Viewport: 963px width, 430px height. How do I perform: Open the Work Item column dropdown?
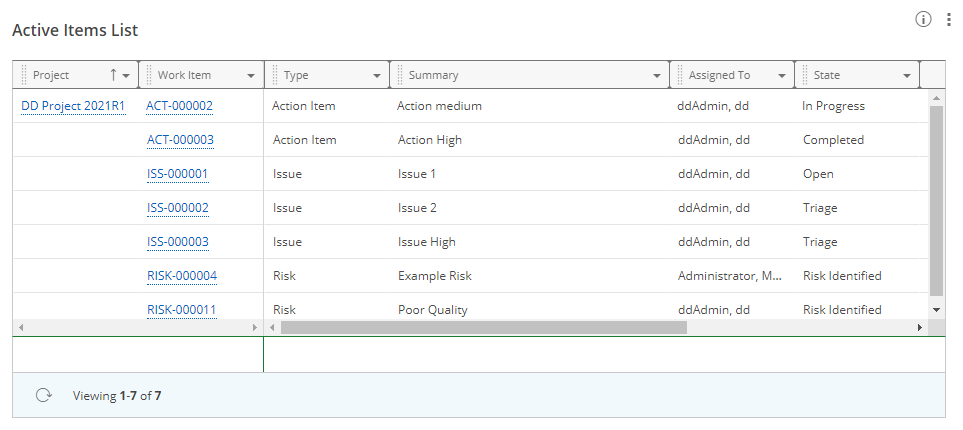(250, 76)
